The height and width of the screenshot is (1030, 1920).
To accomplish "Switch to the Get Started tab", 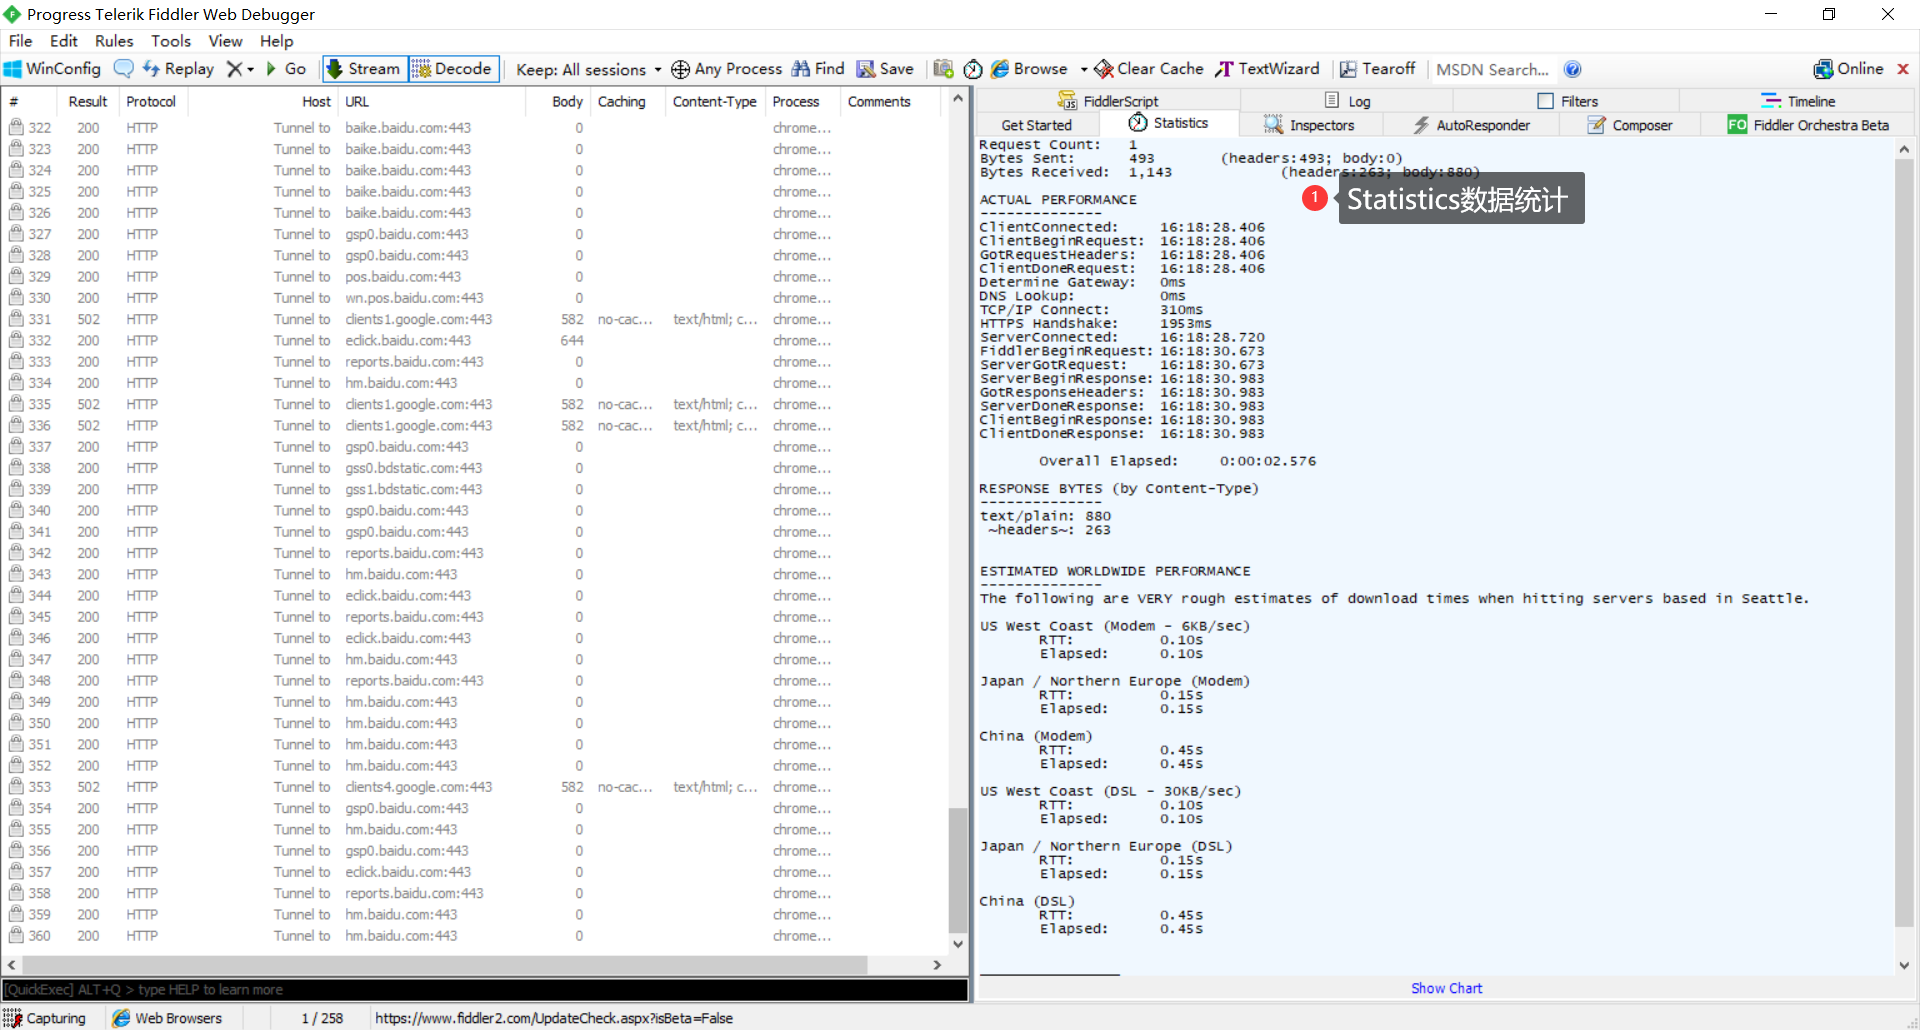I will click(1037, 125).
